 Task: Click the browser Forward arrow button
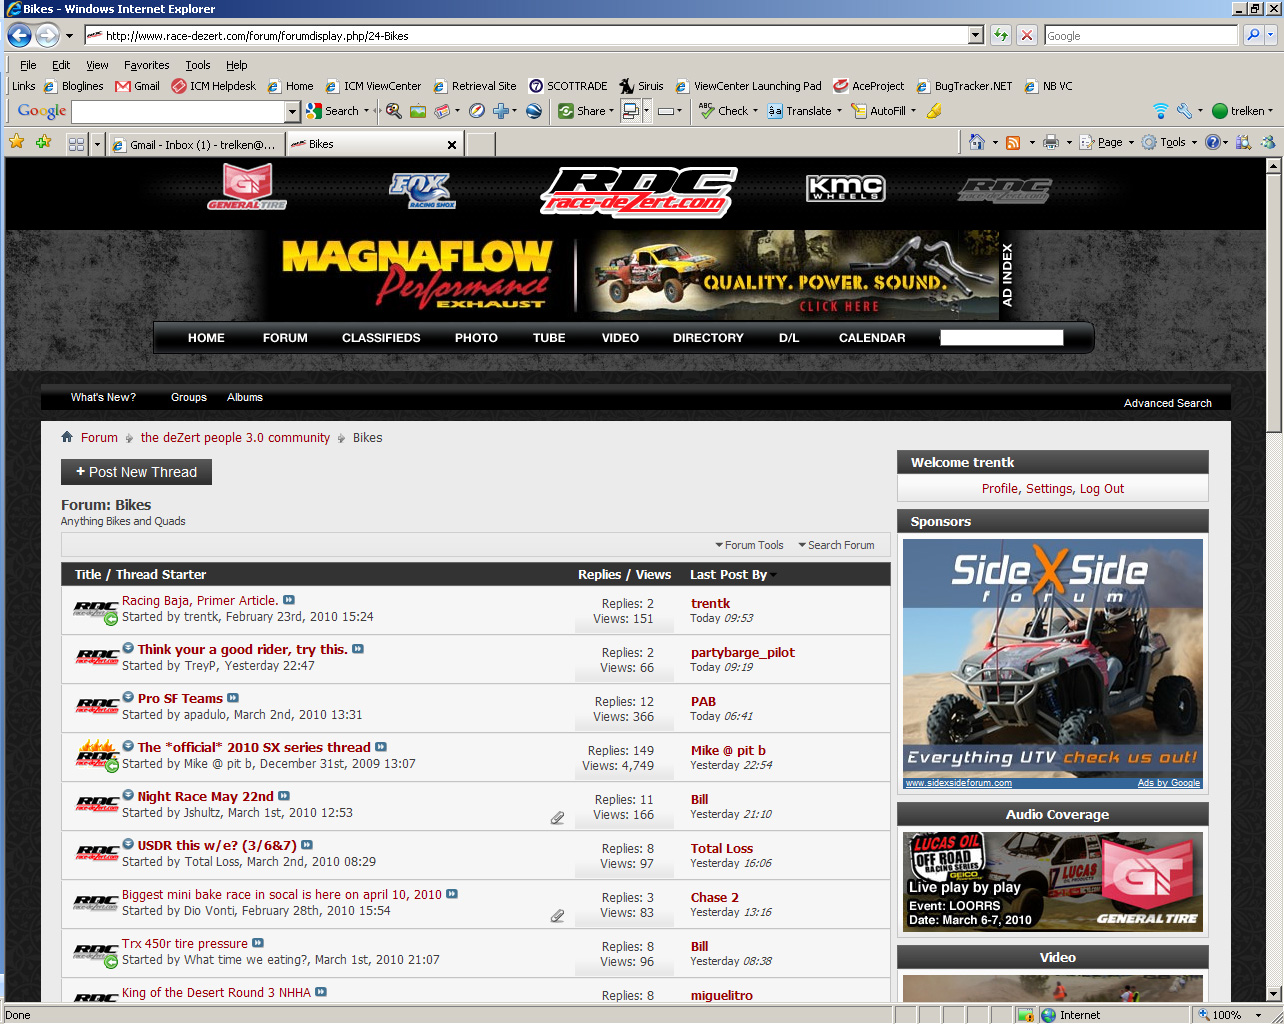pyautogui.click(x=47, y=35)
